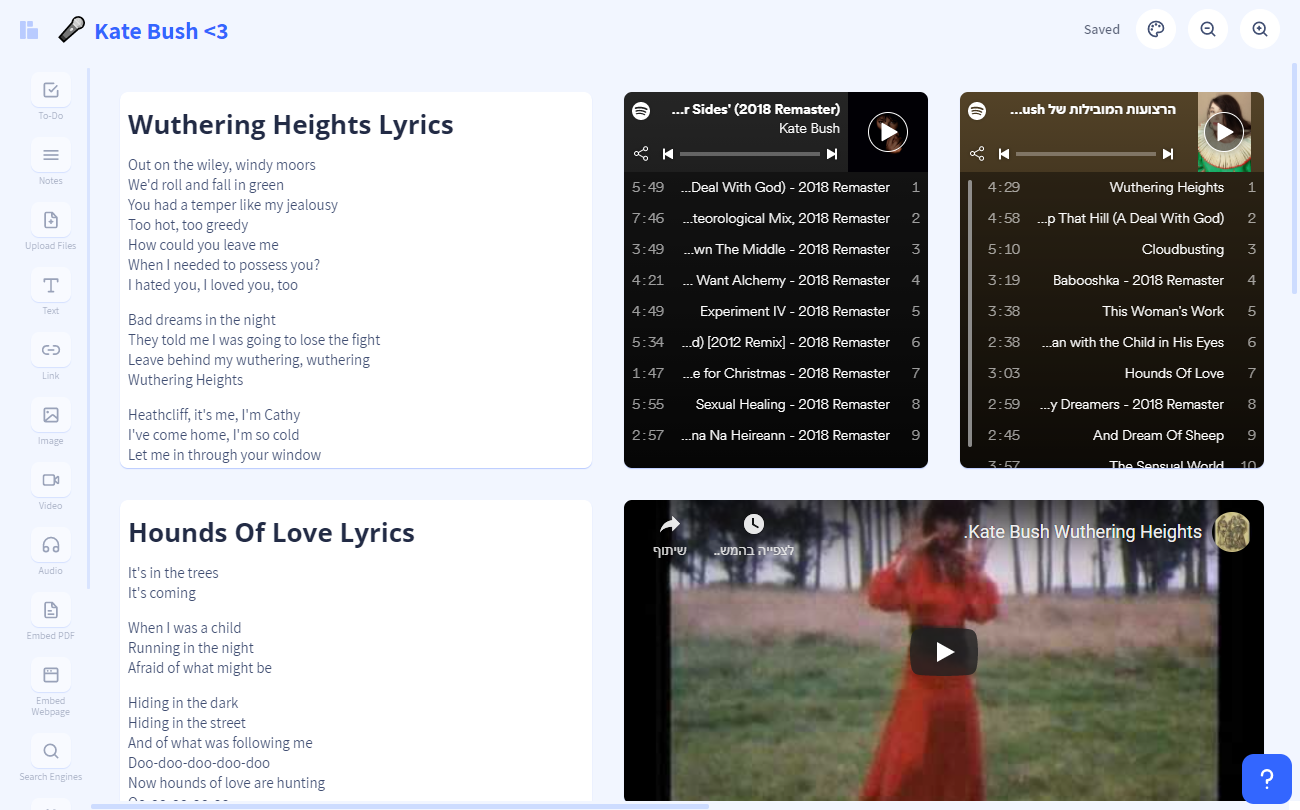Viewport: 1300px width, 810px height.
Task: Click the YouTube share arrow icon
Action: pos(670,525)
